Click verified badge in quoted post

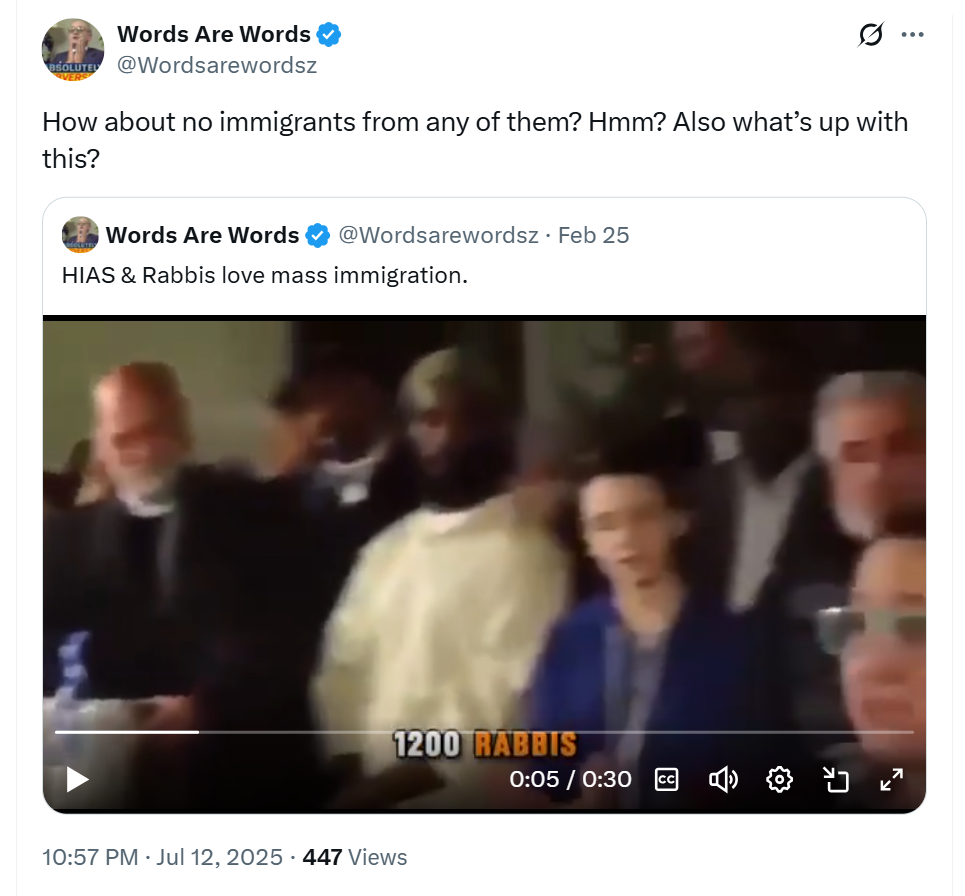(x=318, y=235)
